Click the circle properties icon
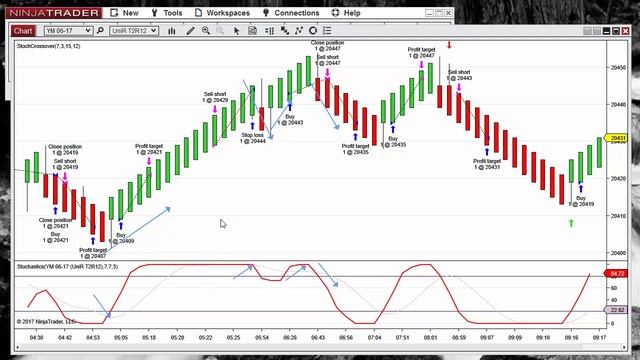 [313, 31]
